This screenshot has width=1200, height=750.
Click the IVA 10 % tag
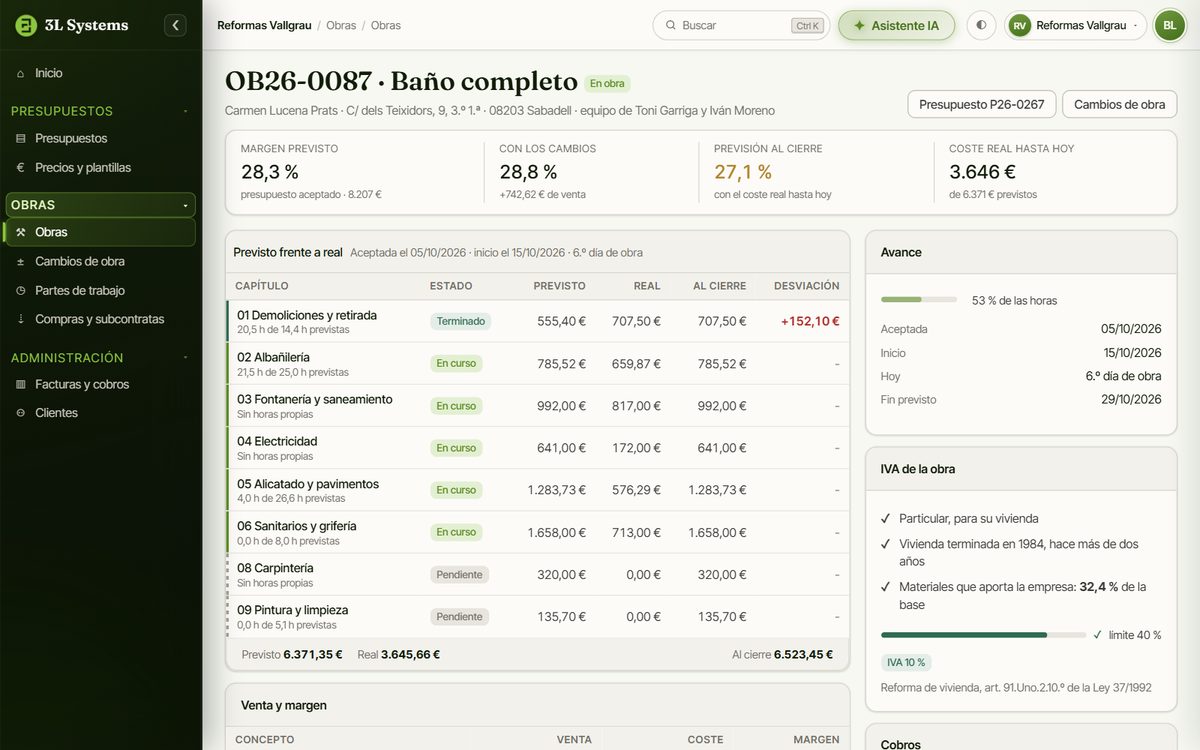click(x=907, y=662)
